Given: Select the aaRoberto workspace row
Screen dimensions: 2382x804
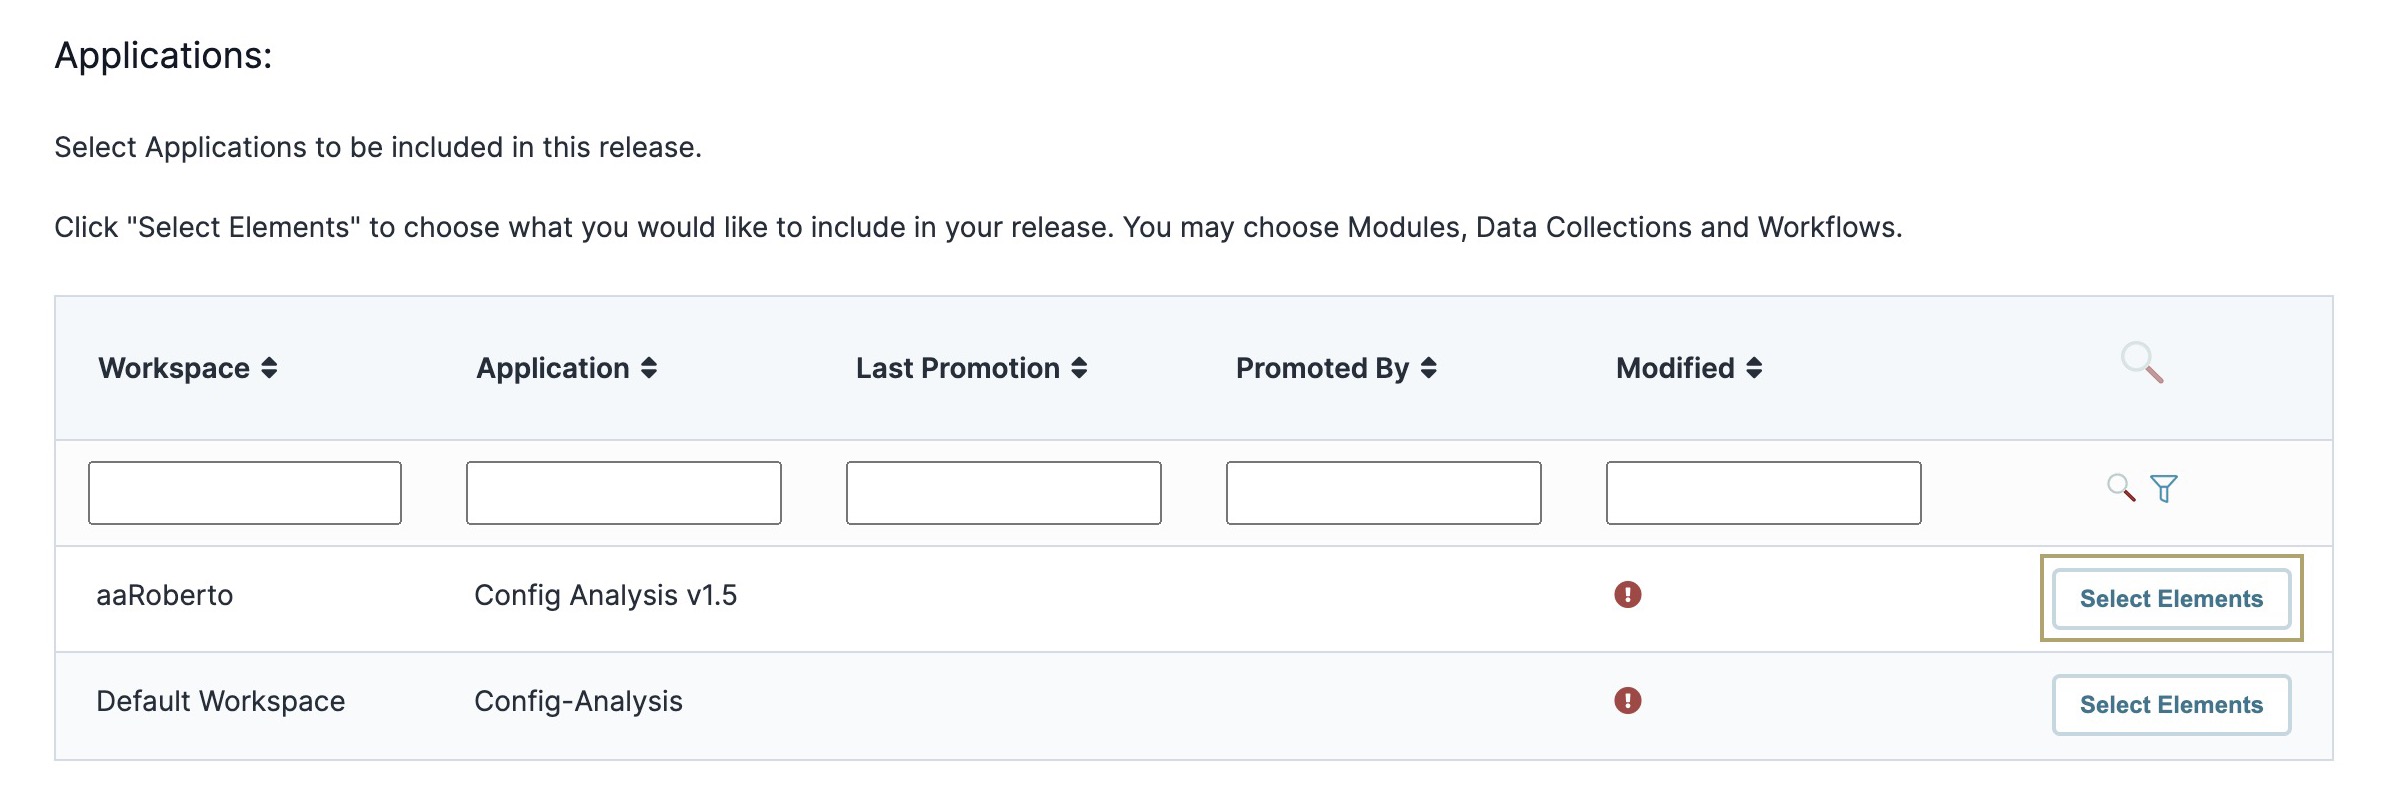Looking at the screenshot, I should click(1194, 599).
